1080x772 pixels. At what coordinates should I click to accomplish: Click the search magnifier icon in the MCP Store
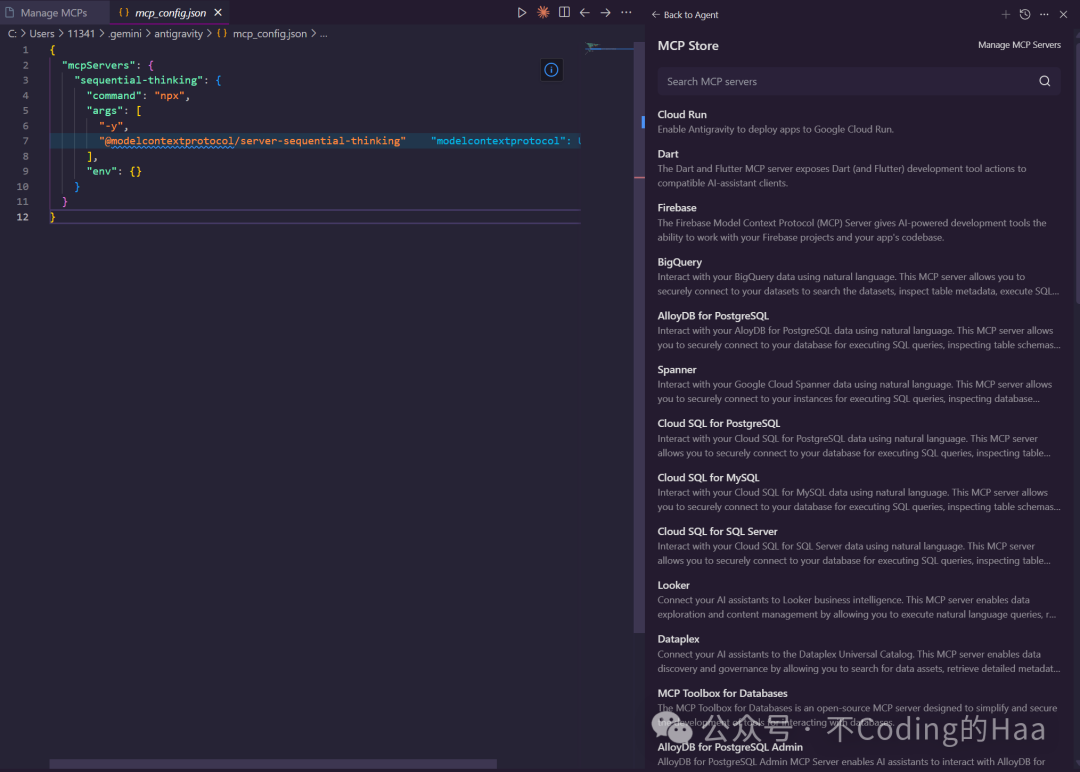point(1045,81)
